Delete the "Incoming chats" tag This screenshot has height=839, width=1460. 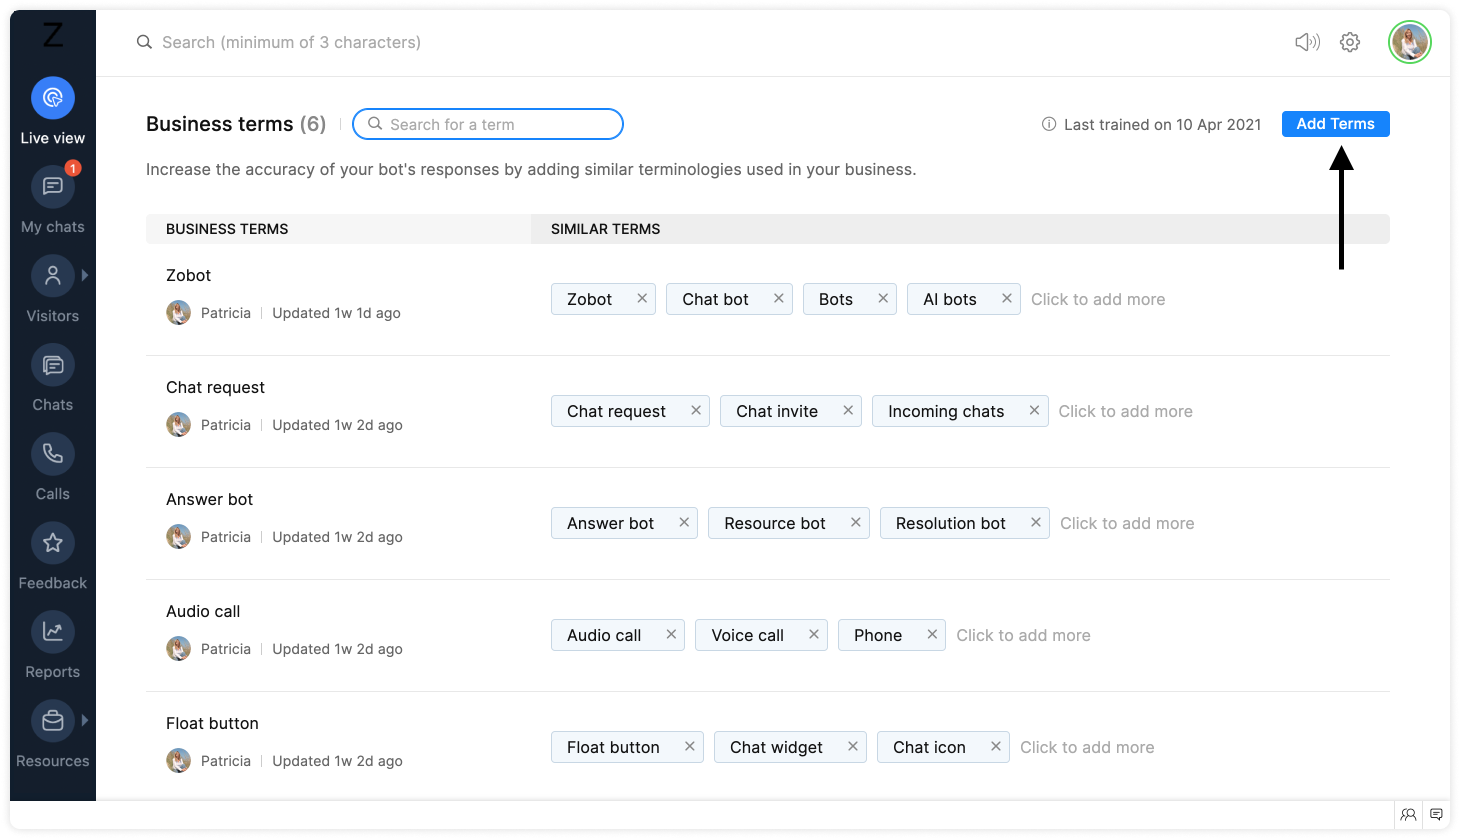(1034, 410)
